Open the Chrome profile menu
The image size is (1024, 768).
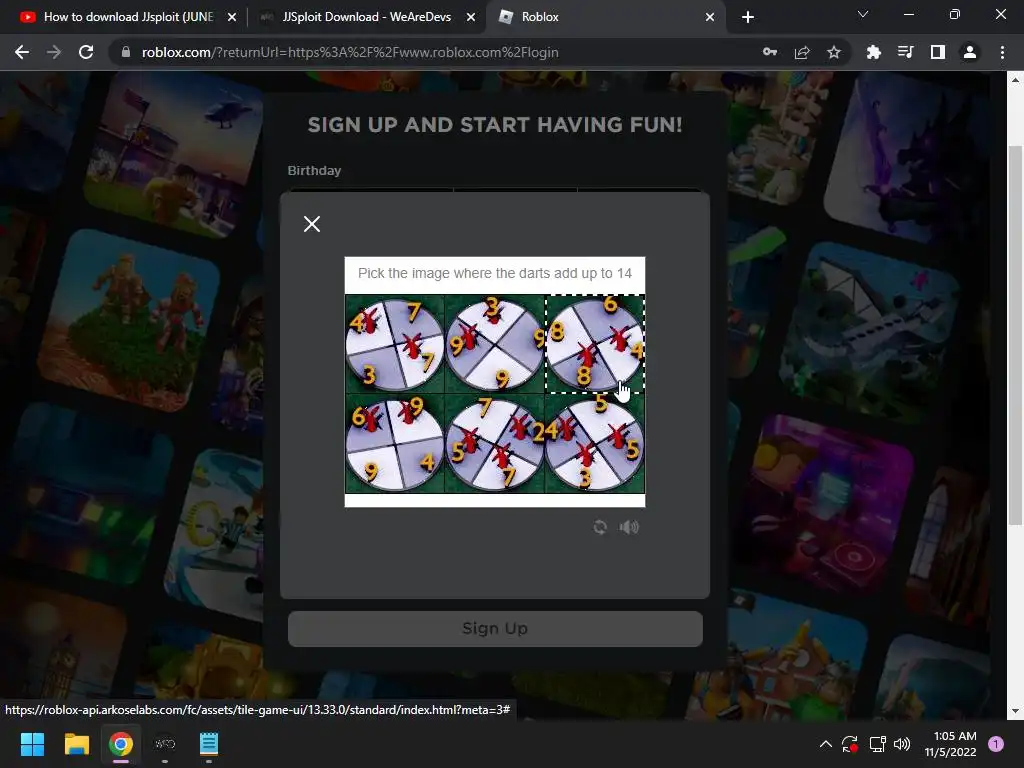[970, 52]
